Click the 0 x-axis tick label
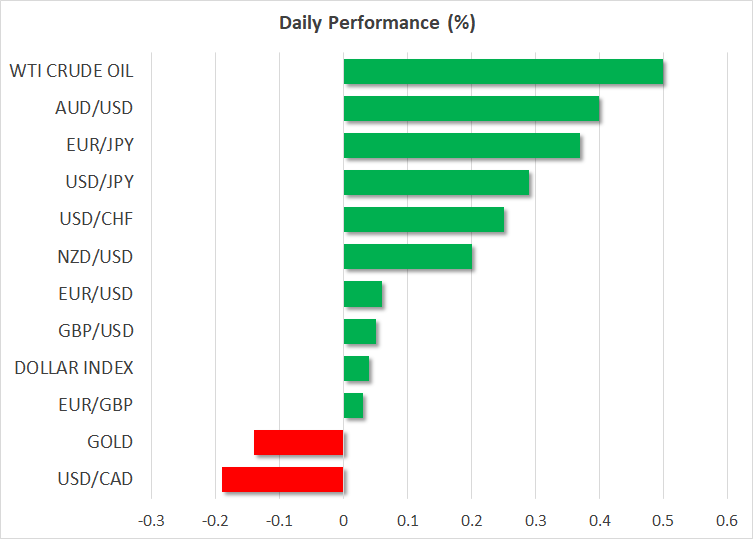Viewport: 753px width, 539px height. click(343, 520)
